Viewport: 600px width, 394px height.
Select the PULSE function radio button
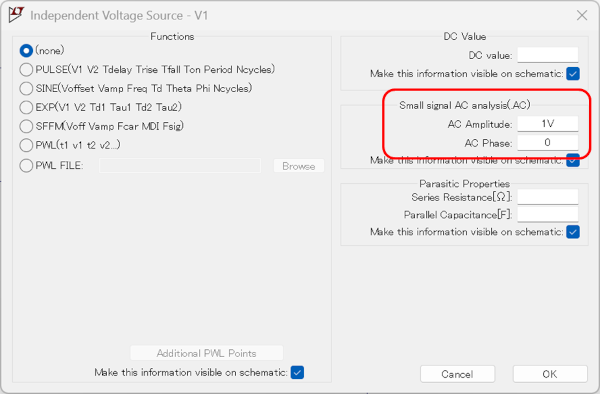pyautogui.click(x=26, y=69)
